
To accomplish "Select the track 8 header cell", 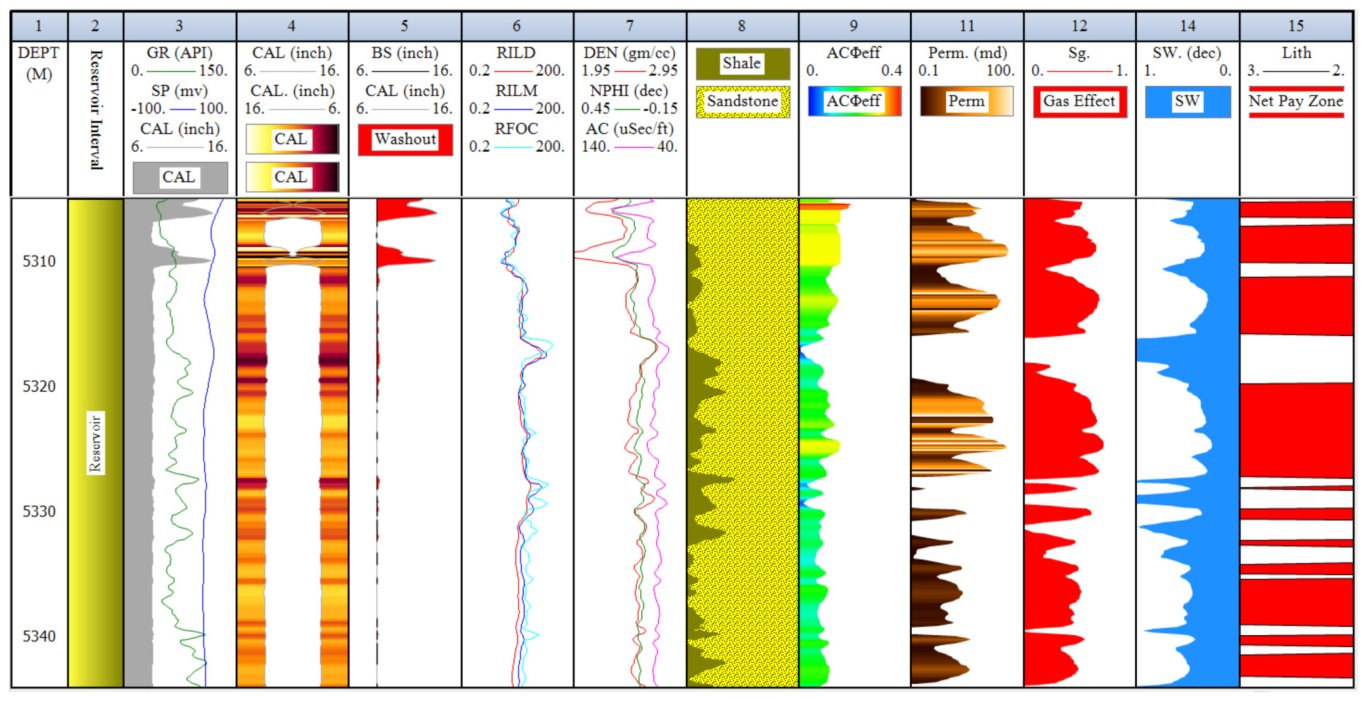I will [742, 23].
